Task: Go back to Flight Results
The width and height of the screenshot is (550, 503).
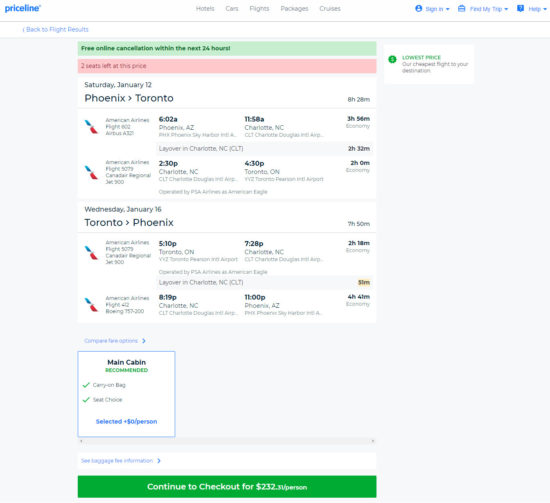Action: point(55,29)
